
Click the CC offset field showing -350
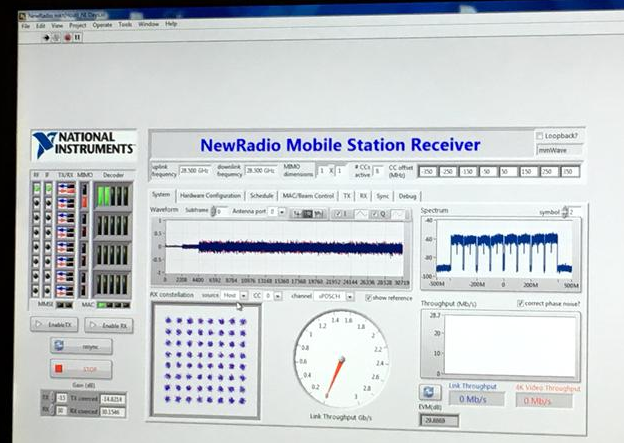click(428, 172)
